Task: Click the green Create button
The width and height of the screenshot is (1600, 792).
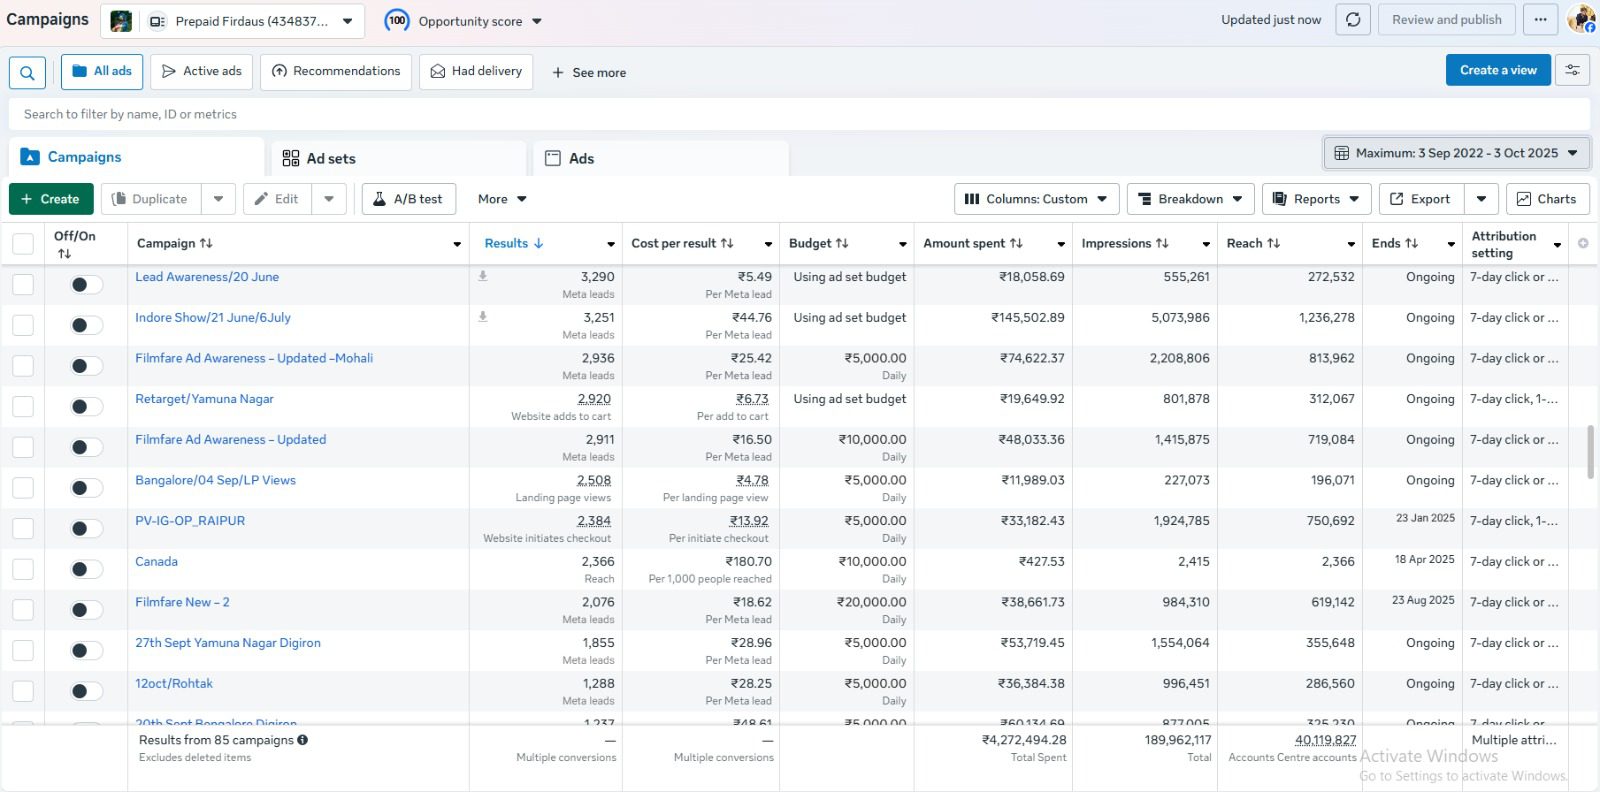Action: pyautogui.click(x=51, y=199)
